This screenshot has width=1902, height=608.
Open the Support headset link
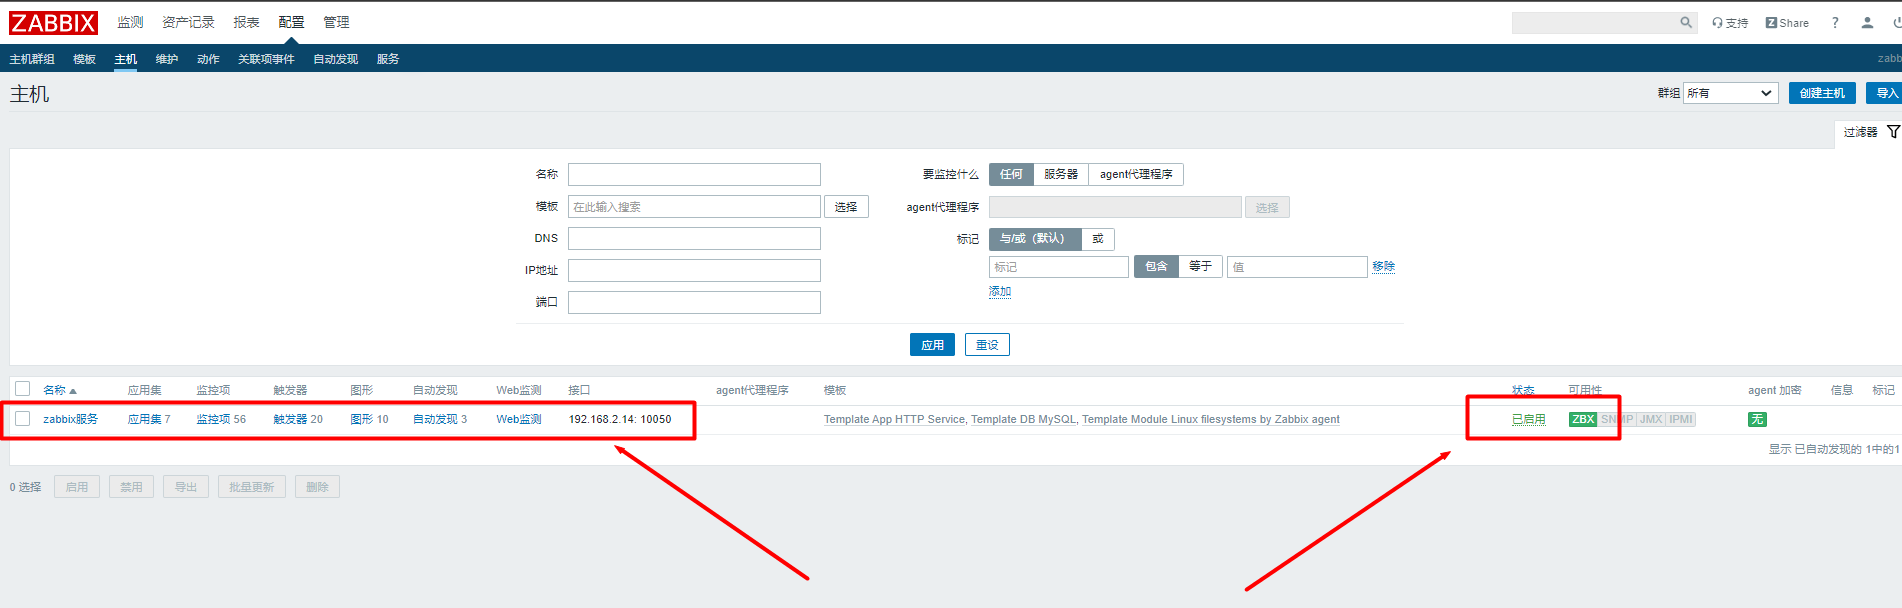1730,23
